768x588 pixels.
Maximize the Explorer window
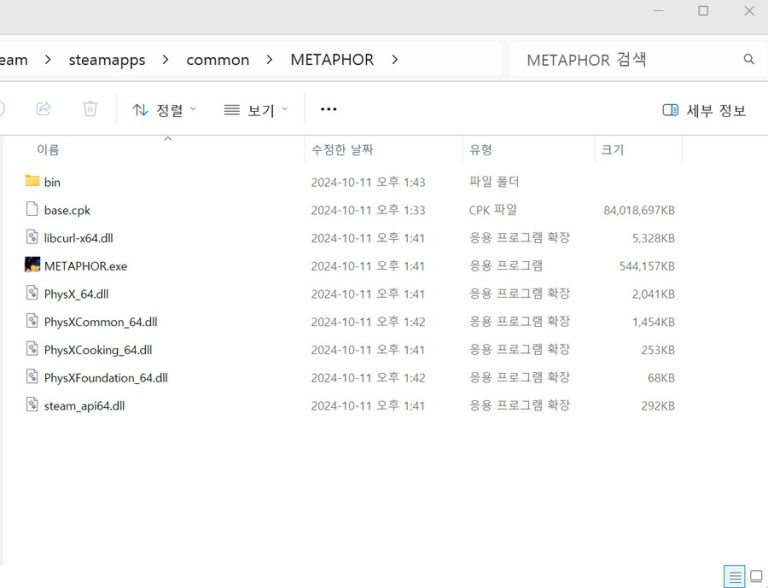coord(703,10)
